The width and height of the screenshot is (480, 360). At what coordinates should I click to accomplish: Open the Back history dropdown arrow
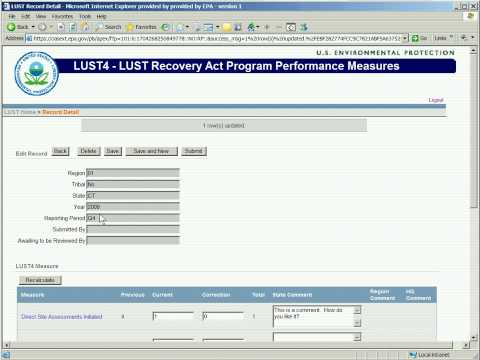tap(33, 27)
